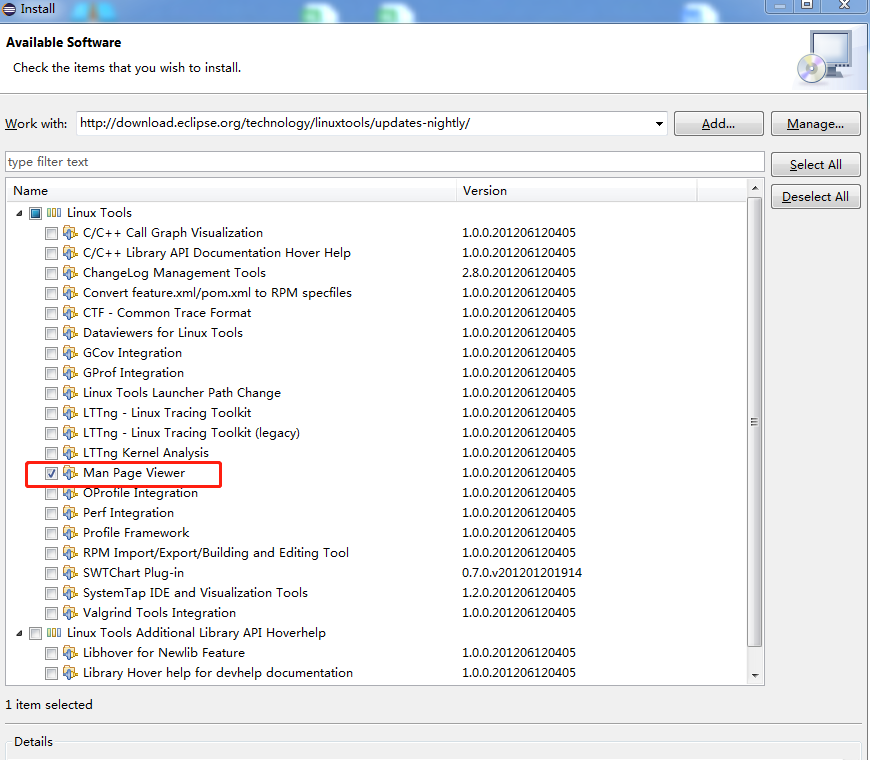
Task: Click the feature icon beside GCov Integration
Action: (70, 352)
